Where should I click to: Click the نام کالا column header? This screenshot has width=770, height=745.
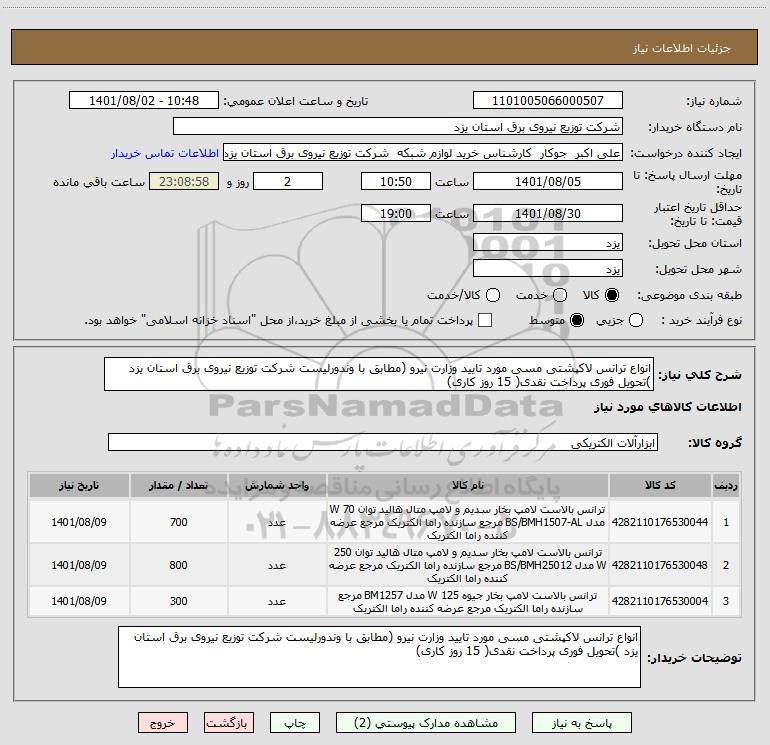467,486
